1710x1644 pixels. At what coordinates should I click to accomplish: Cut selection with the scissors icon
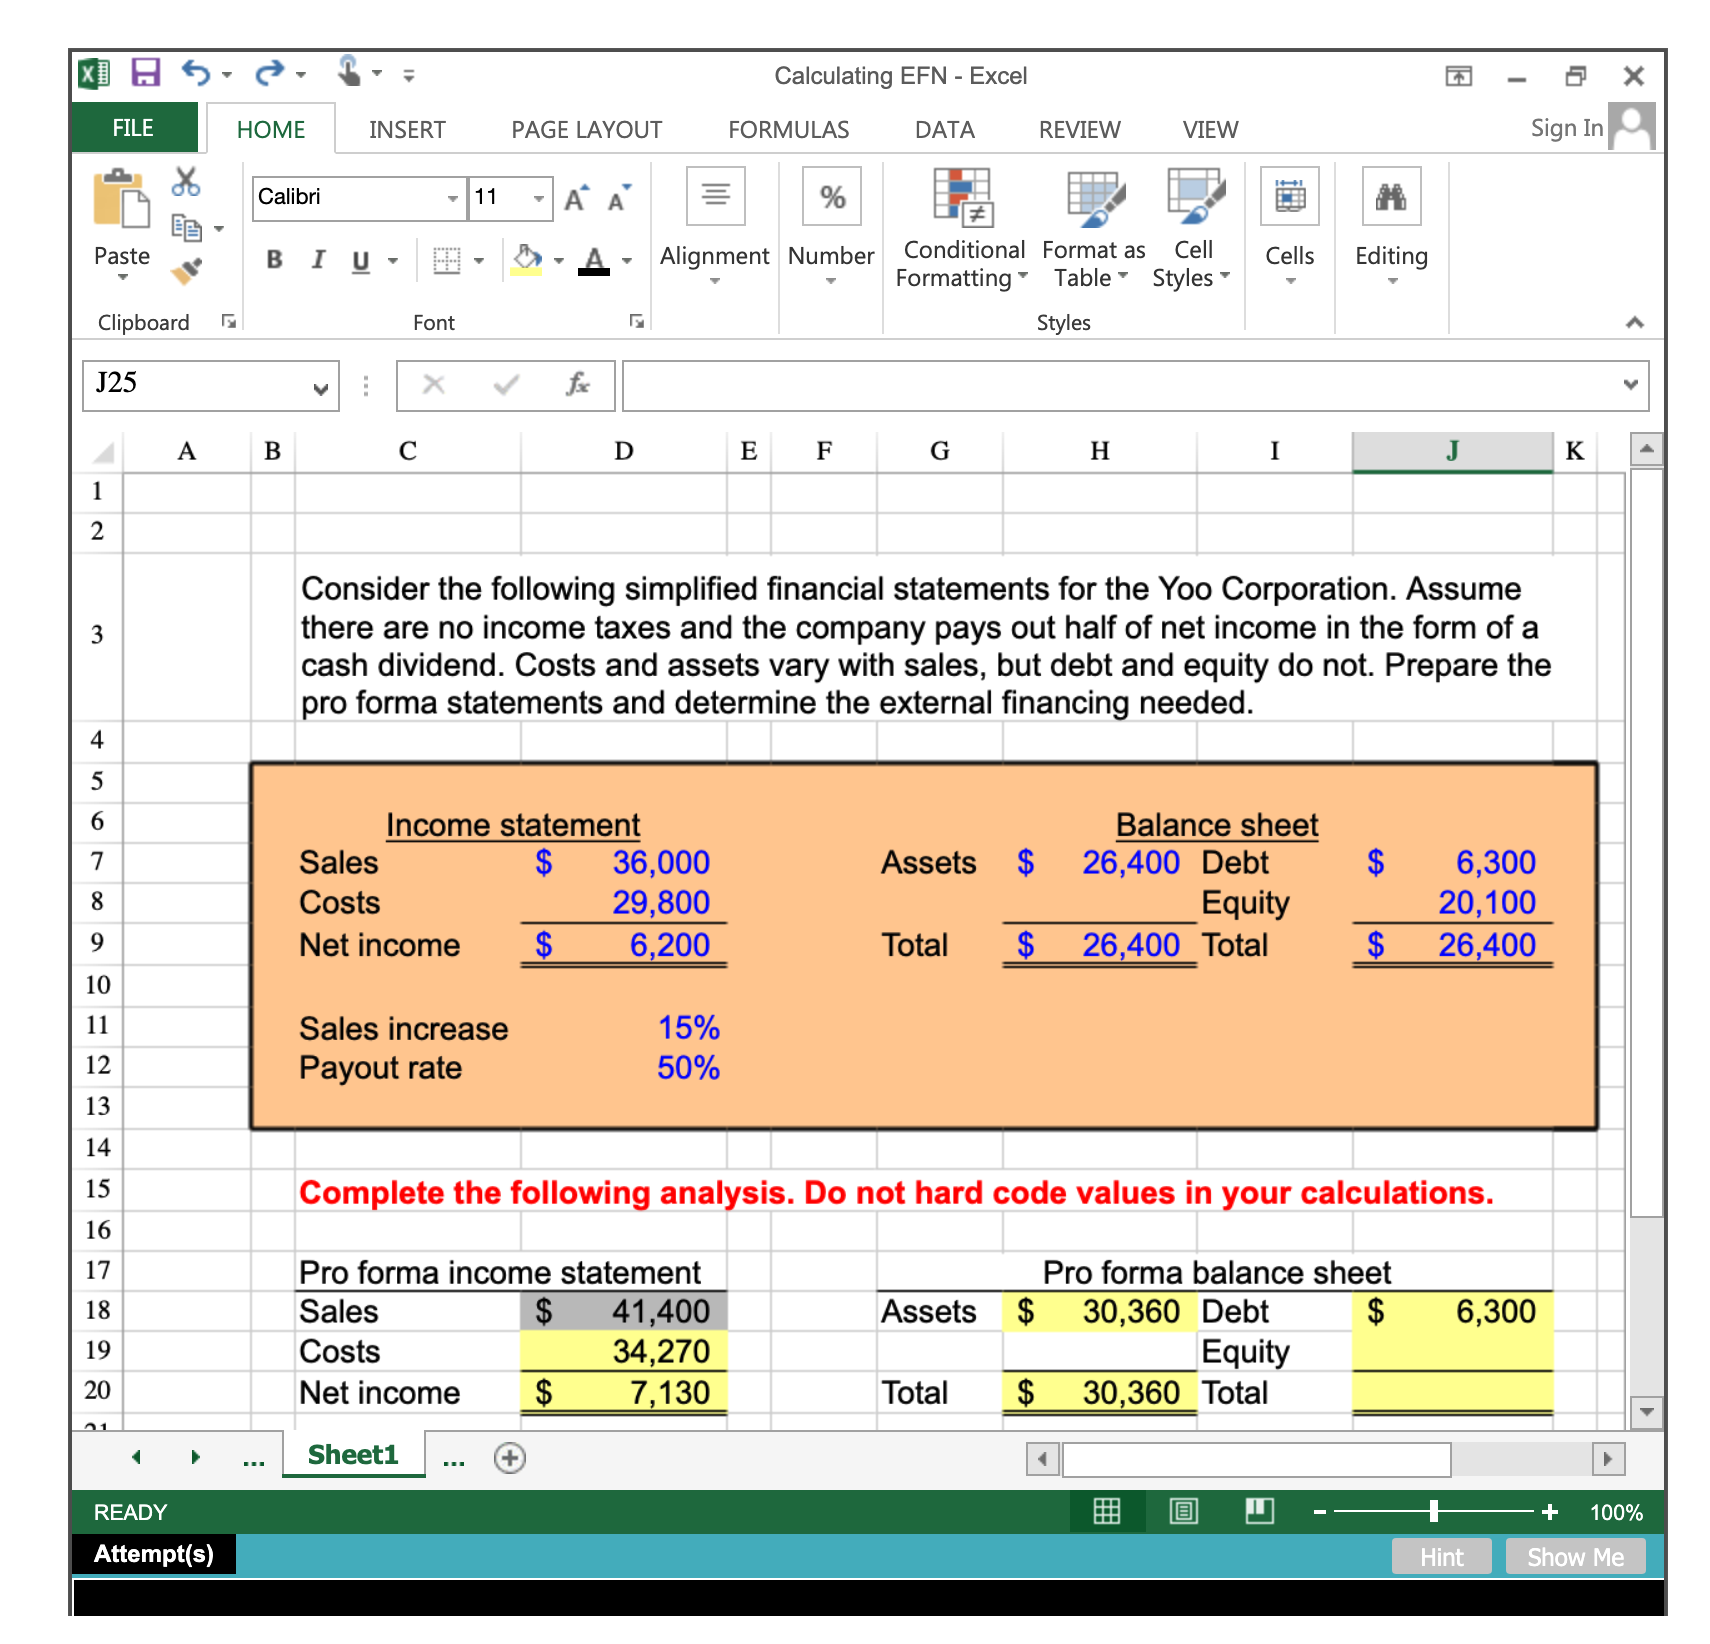tap(186, 181)
